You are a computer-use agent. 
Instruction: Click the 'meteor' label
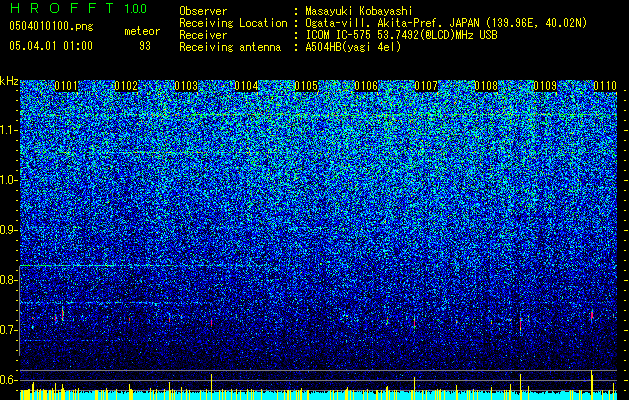(x=142, y=31)
